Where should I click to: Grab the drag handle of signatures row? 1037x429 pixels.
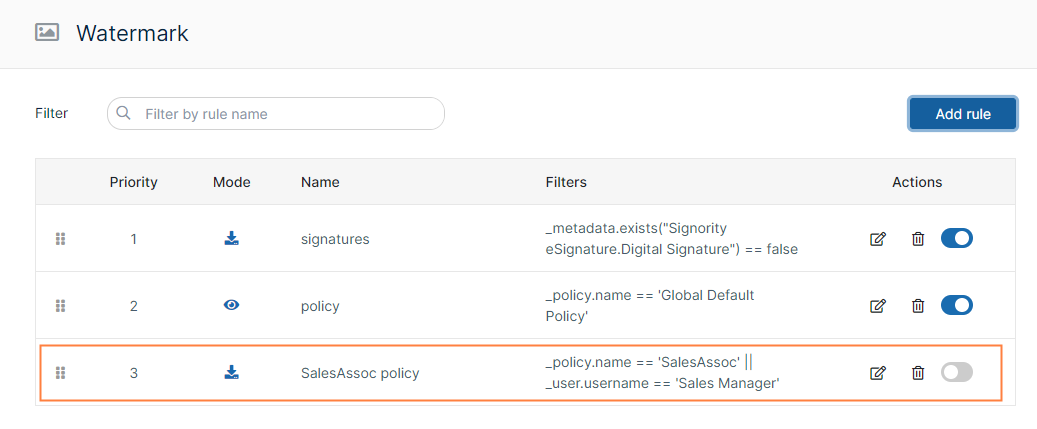point(60,239)
